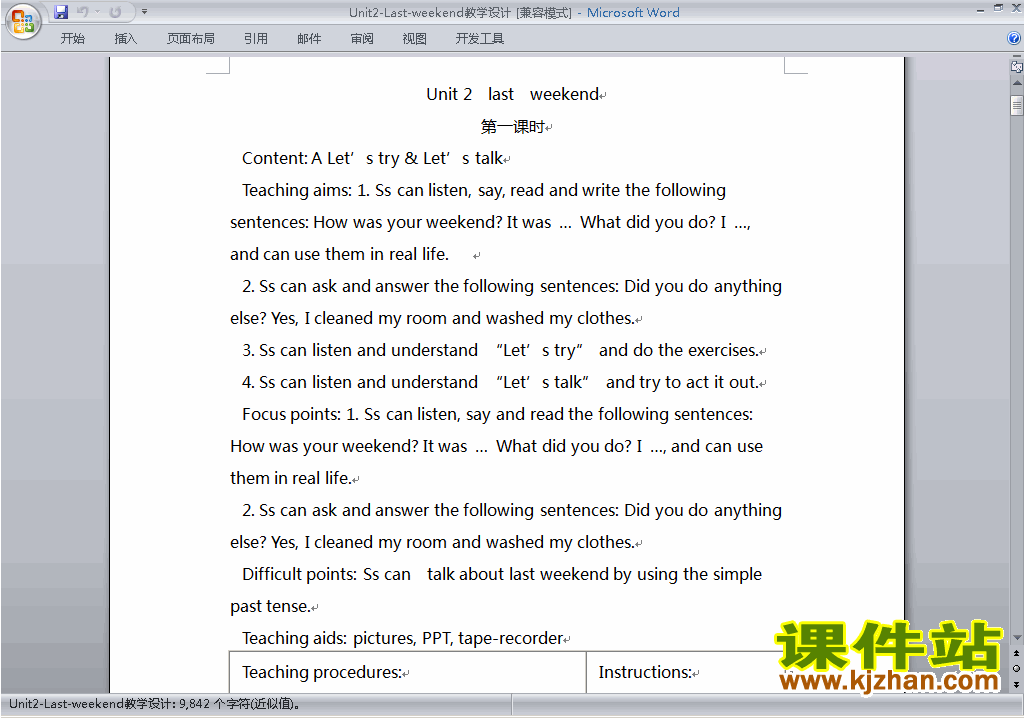This screenshot has width=1024, height=718.
Task: Go to previous page with the double-up arrow
Action: pyautogui.click(x=1016, y=653)
